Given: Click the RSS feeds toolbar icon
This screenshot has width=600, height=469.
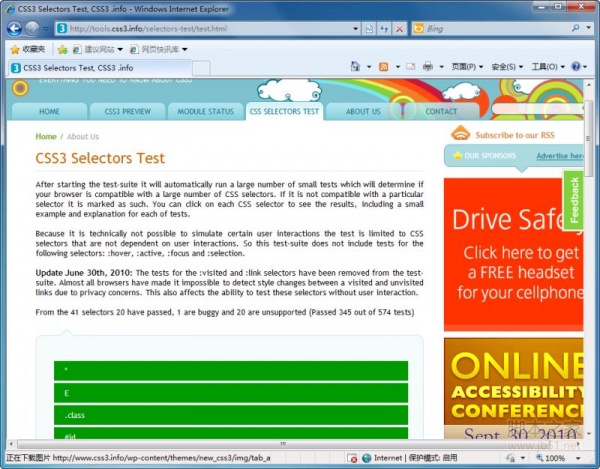Looking at the screenshot, I should pos(383,67).
